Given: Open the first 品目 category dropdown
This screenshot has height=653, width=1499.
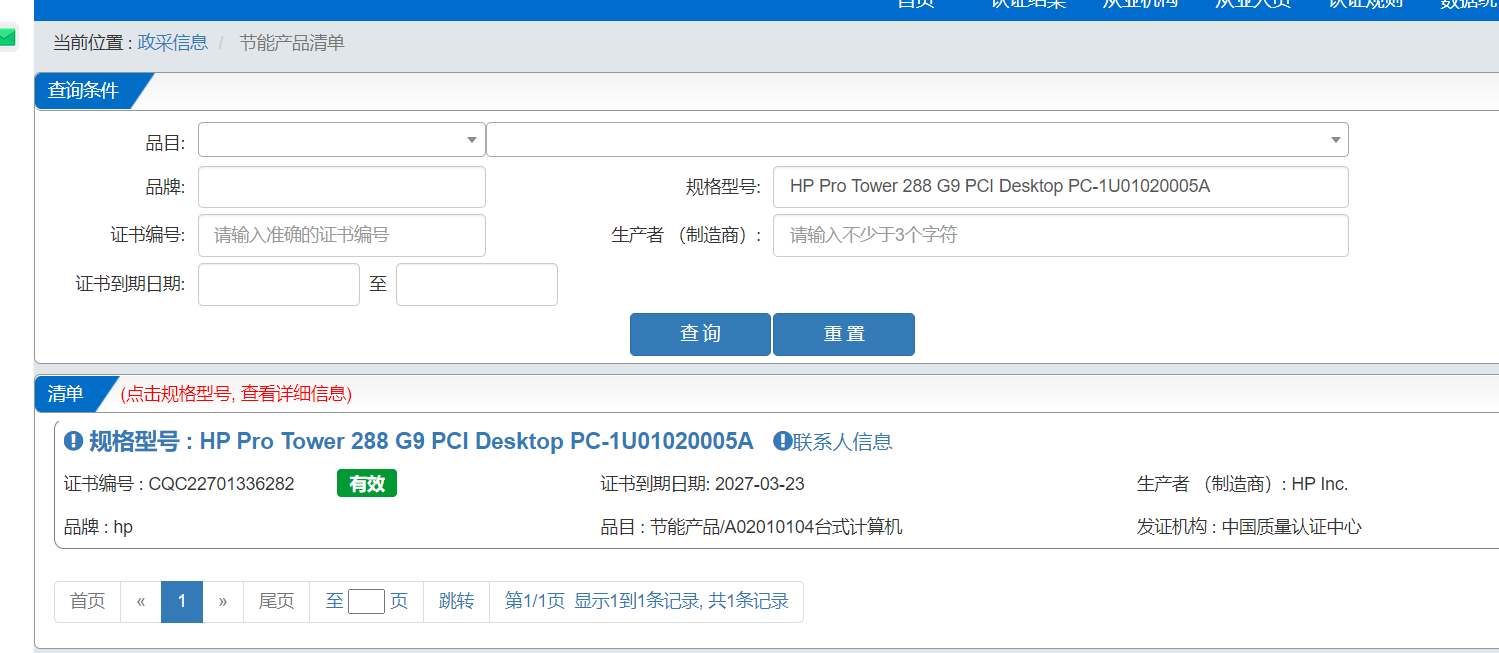Looking at the screenshot, I should pos(342,140).
